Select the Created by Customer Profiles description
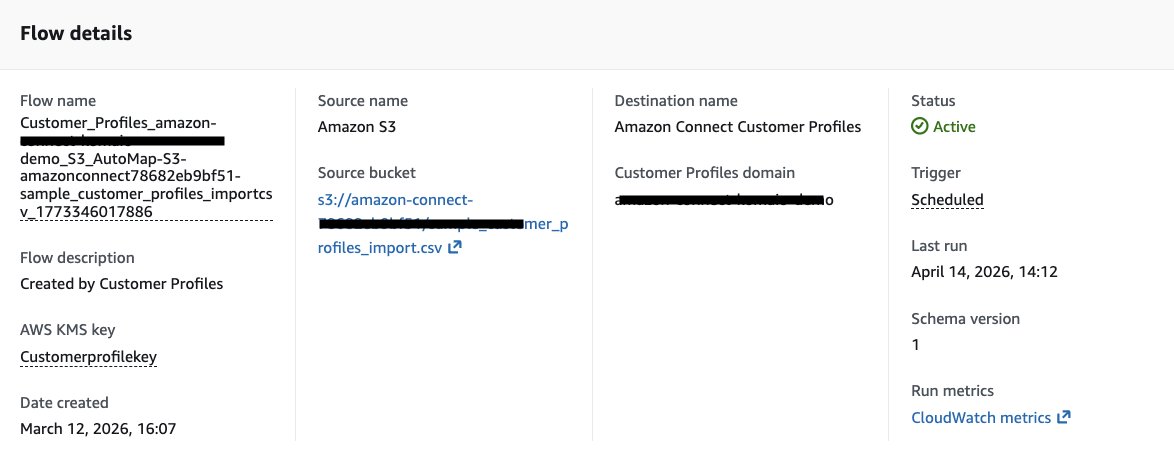This screenshot has height=461, width=1174. 121,284
